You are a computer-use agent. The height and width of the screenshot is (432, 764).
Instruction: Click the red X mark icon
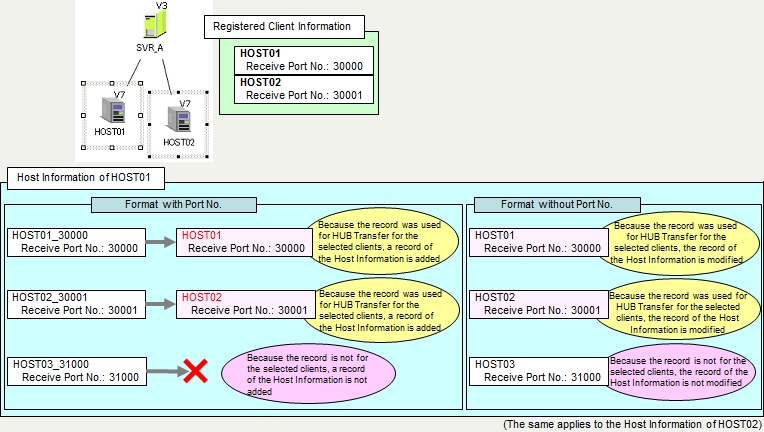point(196,371)
